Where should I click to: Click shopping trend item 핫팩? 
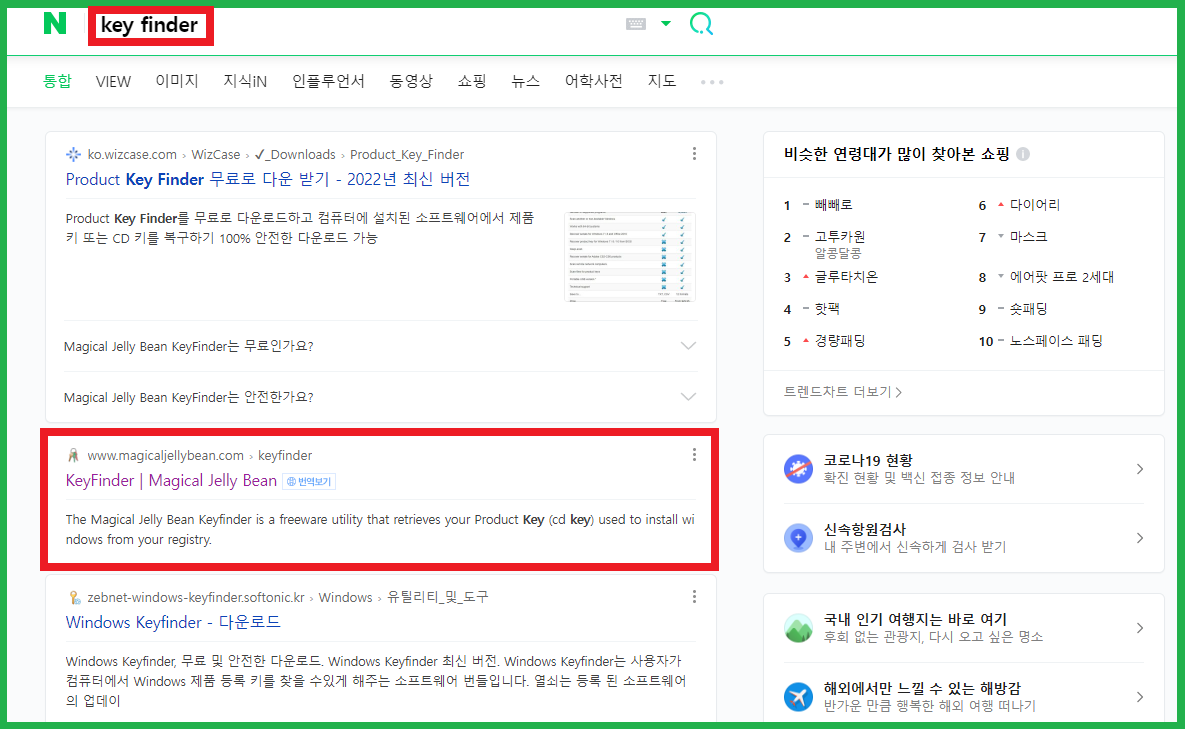(x=827, y=309)
